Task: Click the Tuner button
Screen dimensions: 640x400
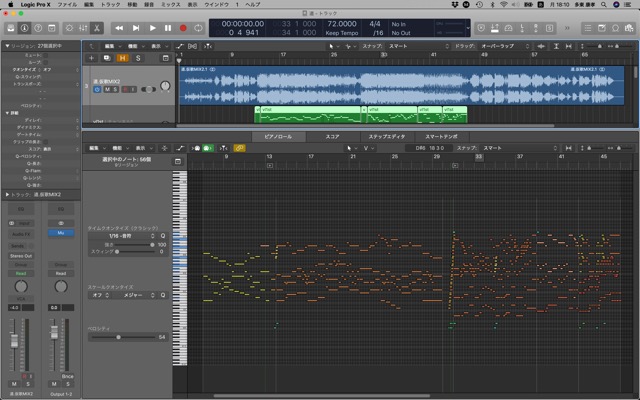Action: pyautogui.click(x=495, y=28)
